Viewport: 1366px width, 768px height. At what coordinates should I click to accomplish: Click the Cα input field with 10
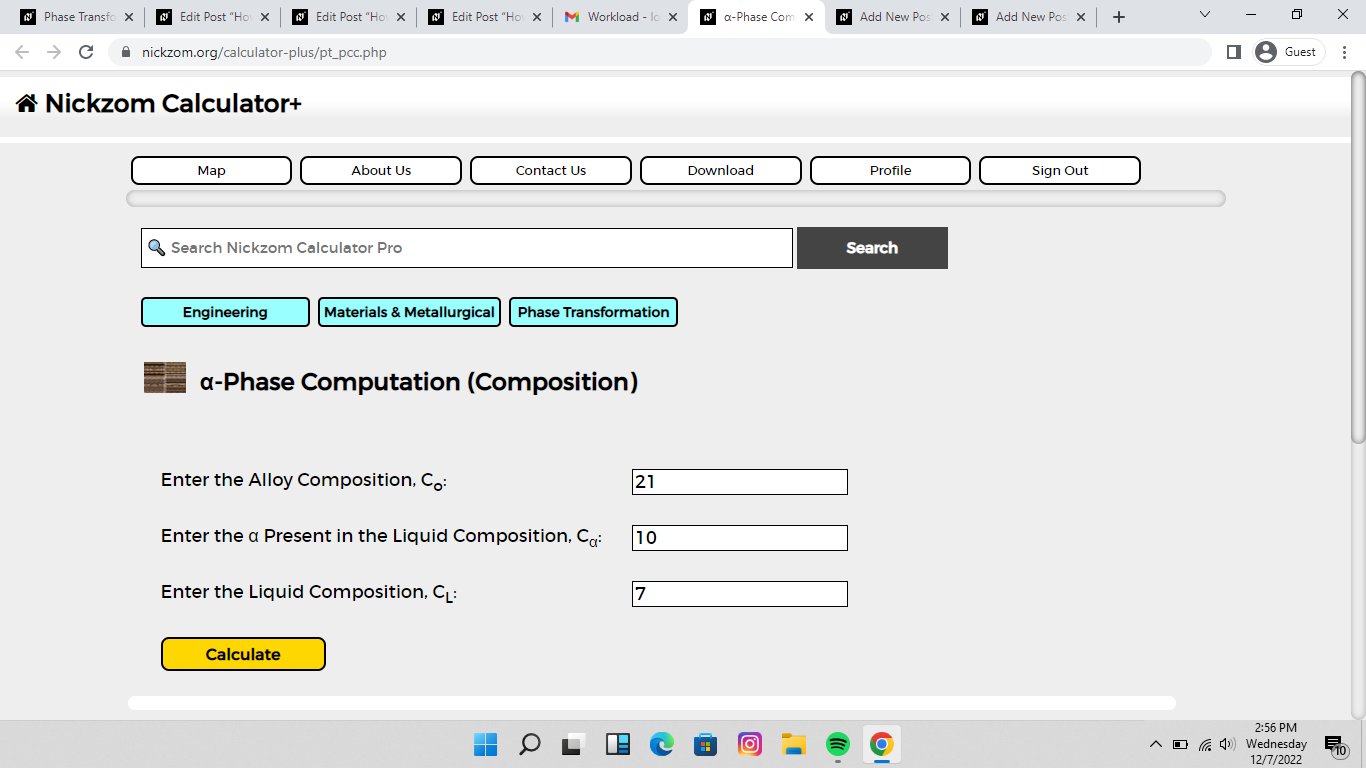click(740, 538)
